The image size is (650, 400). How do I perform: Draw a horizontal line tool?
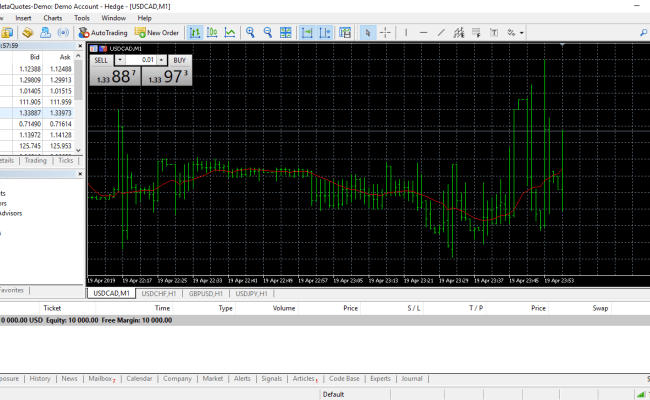point(423,32)
